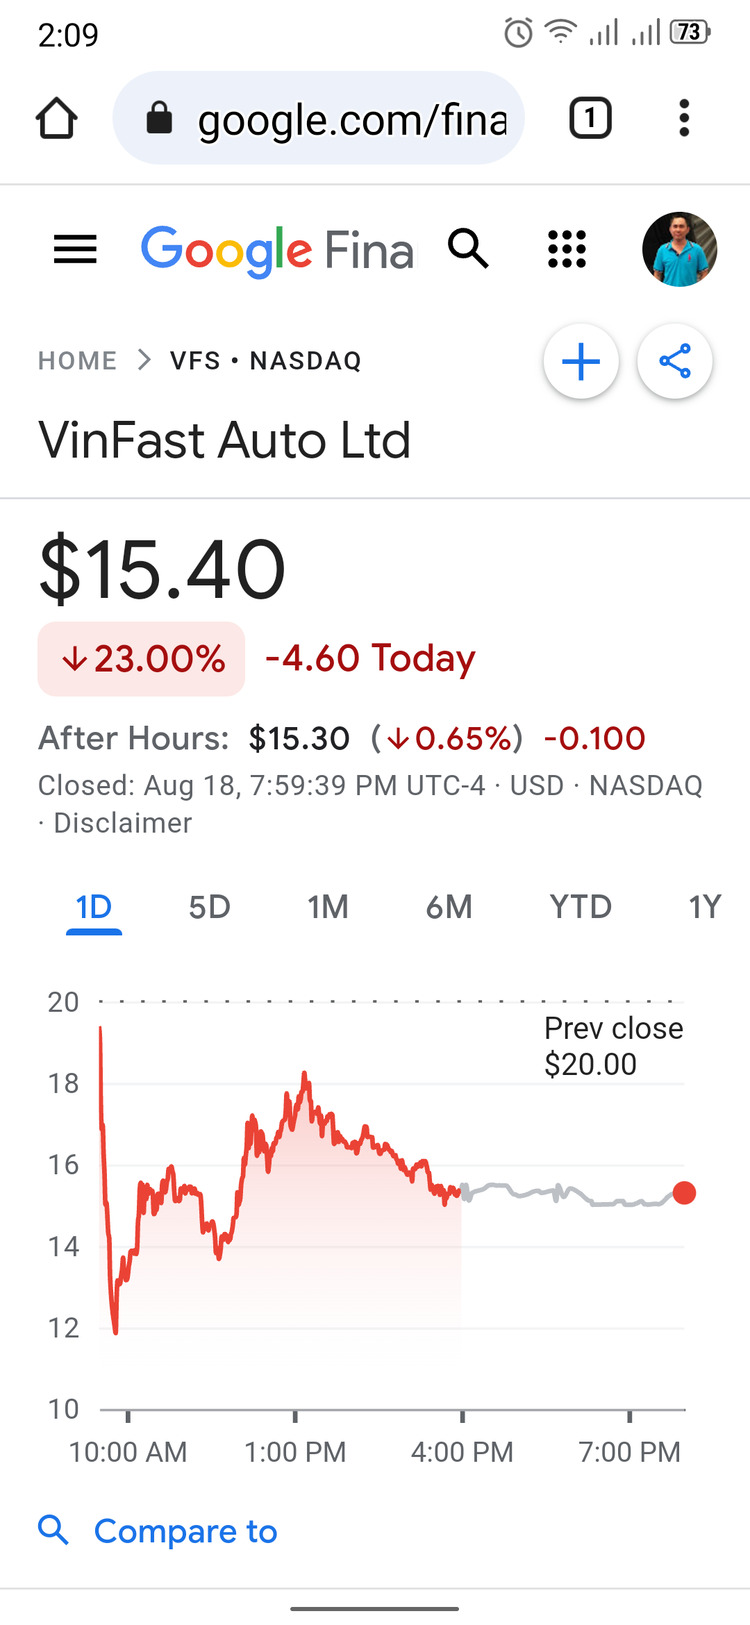This screenshot has width=750, height=1625.
Task: Add VinFast to watchlist with plus button
Action: click(581, 361)
